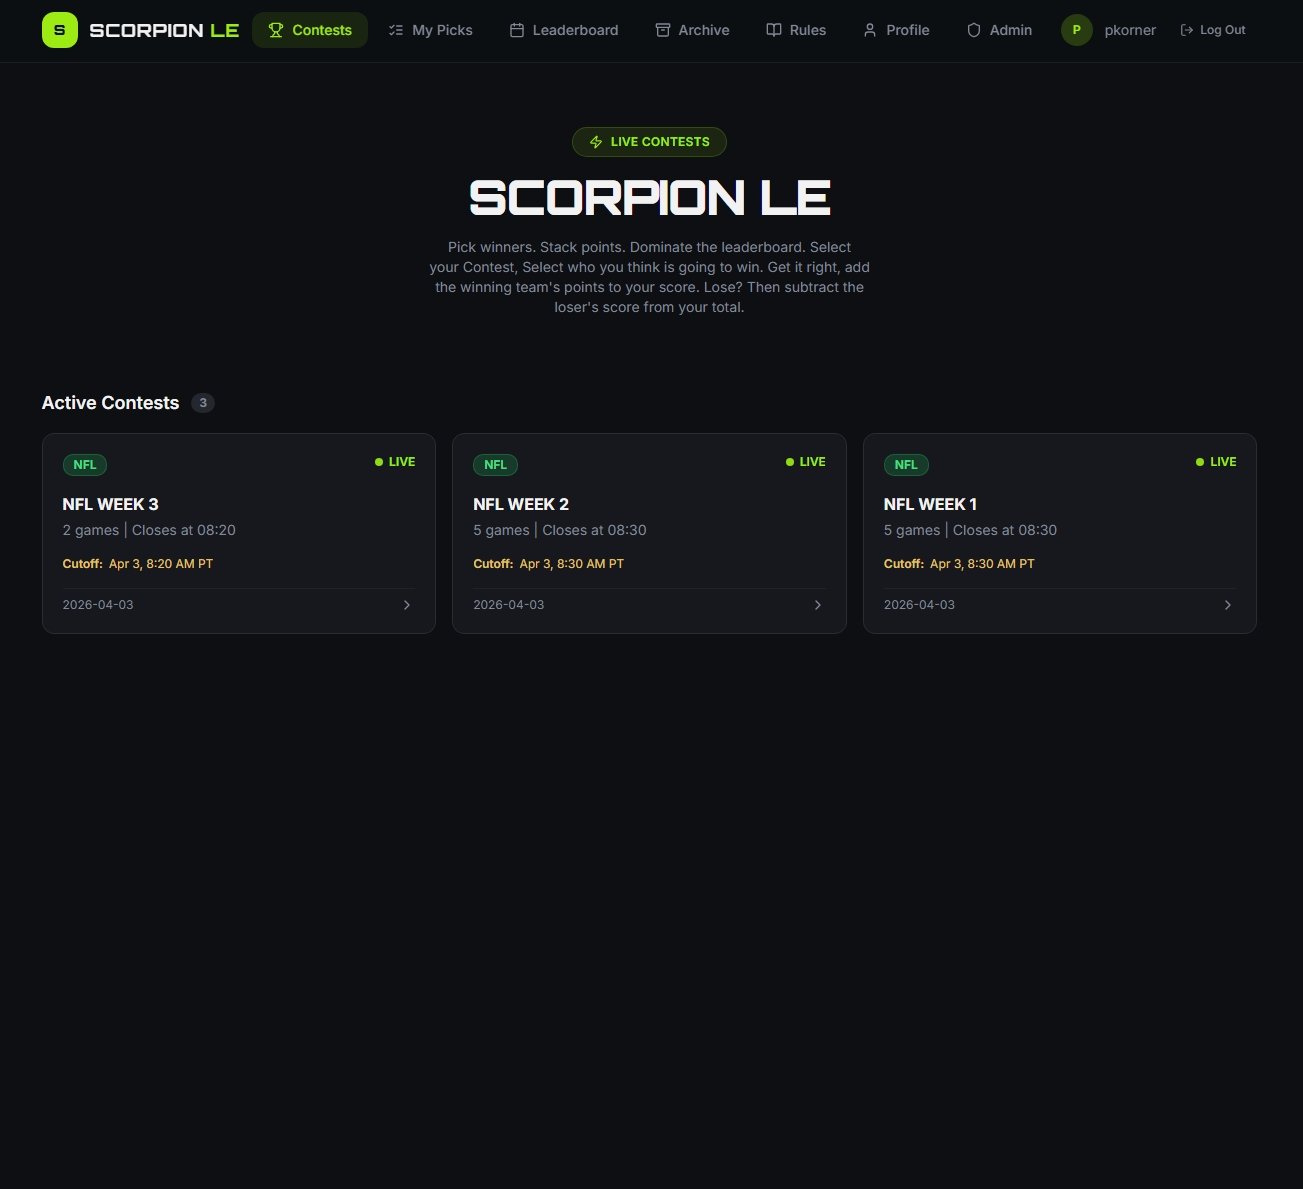Viewport: 1303px width, 1189px height.
Task: Click the SCORPION LE brand text link
Action: pos(164,30)
